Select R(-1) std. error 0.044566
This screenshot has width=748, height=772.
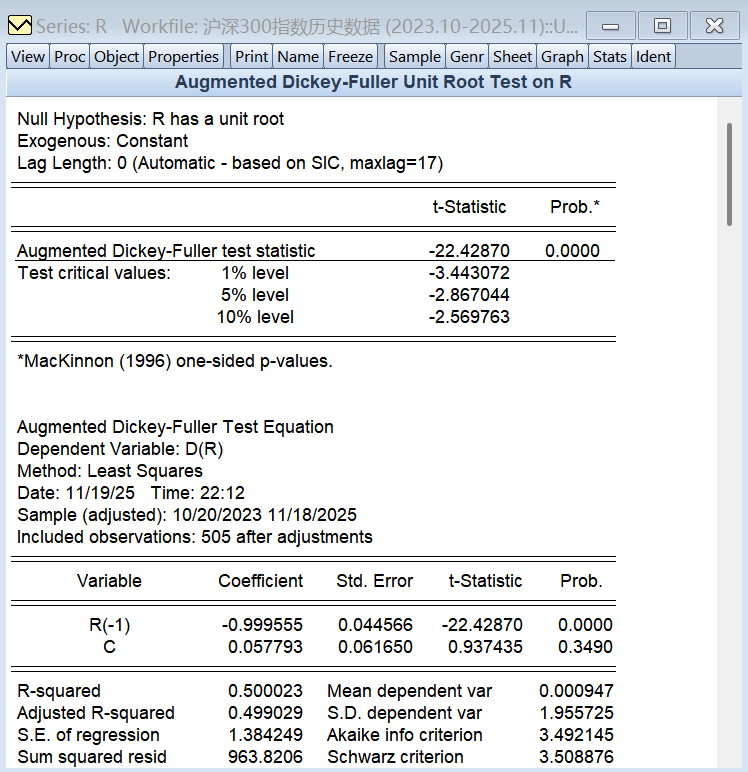375,625
